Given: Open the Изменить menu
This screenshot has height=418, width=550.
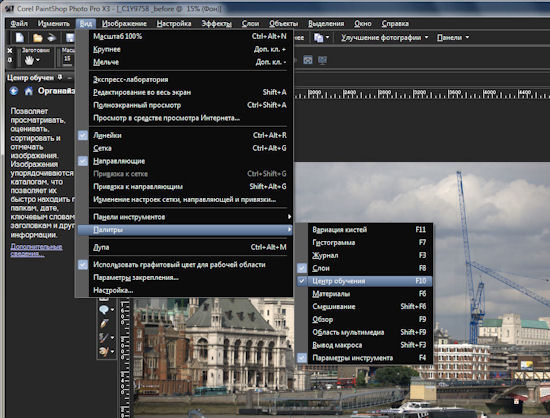Looking at the screenshot, I should [x=54, y=23].
